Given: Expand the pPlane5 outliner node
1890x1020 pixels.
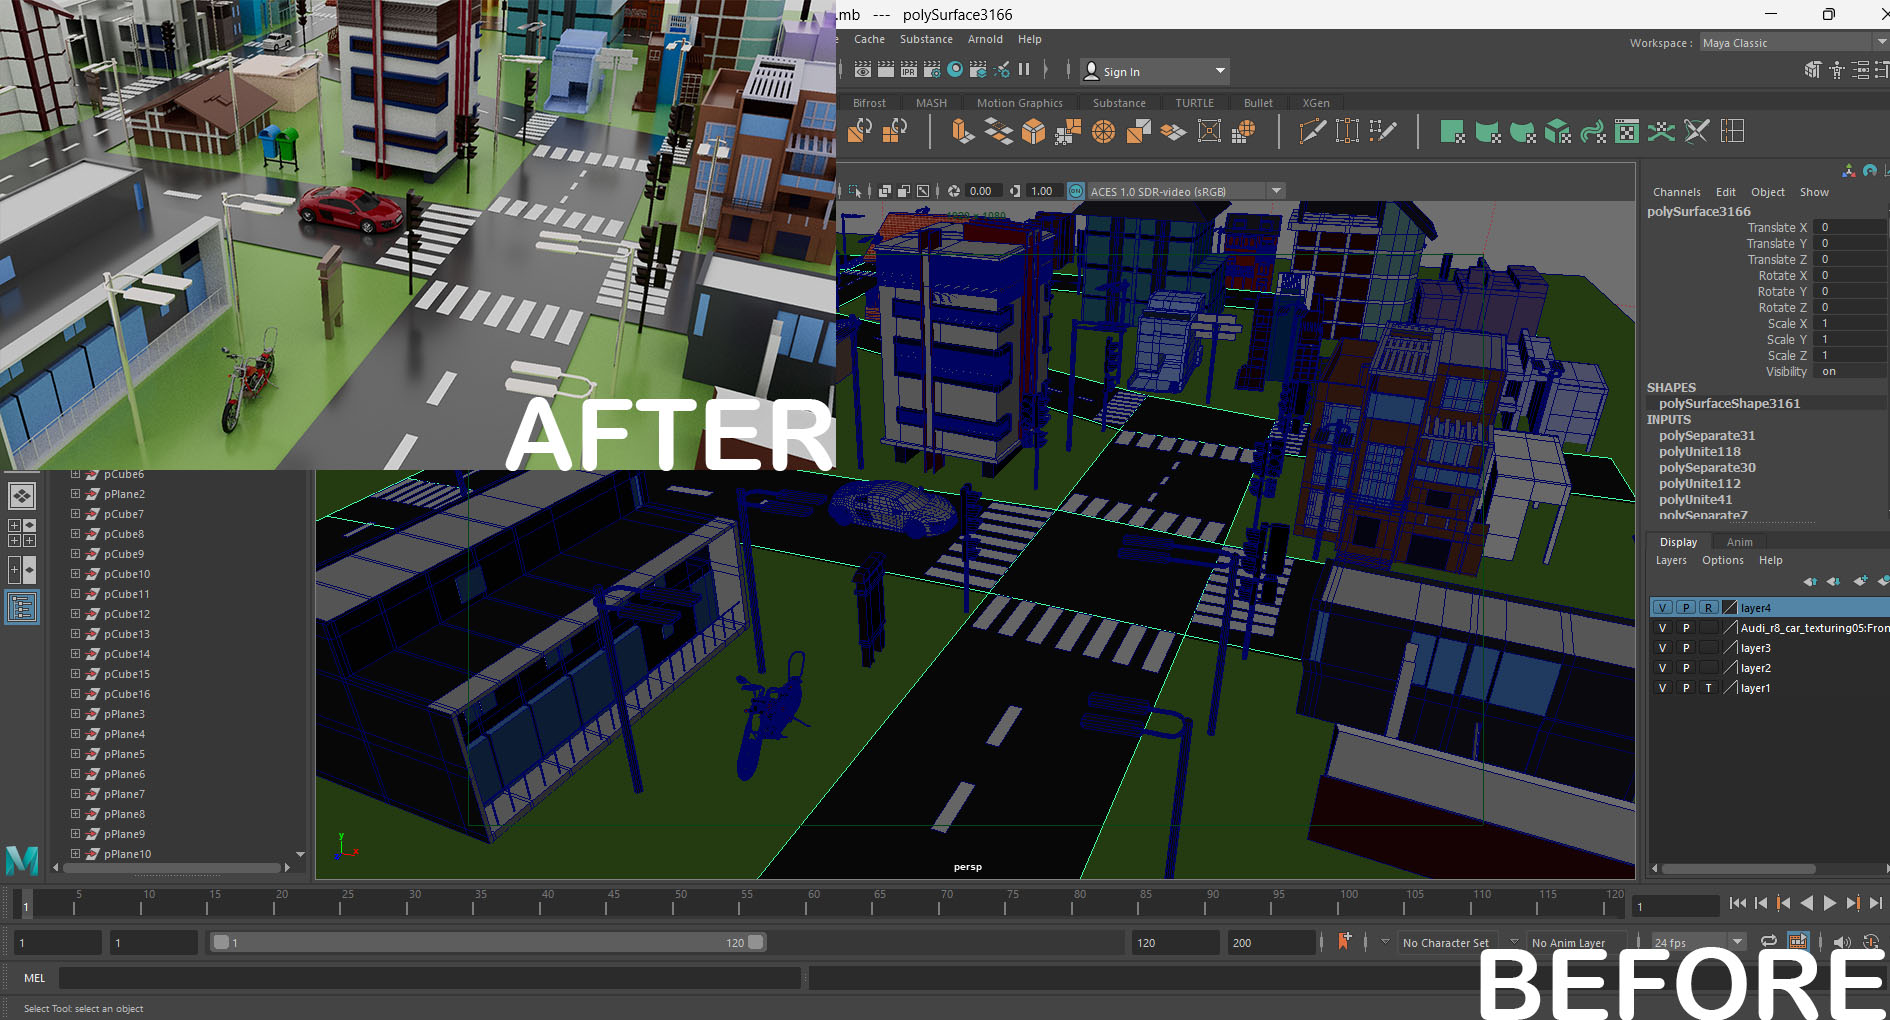Looking at the screenshot, I should coord(75,754).
